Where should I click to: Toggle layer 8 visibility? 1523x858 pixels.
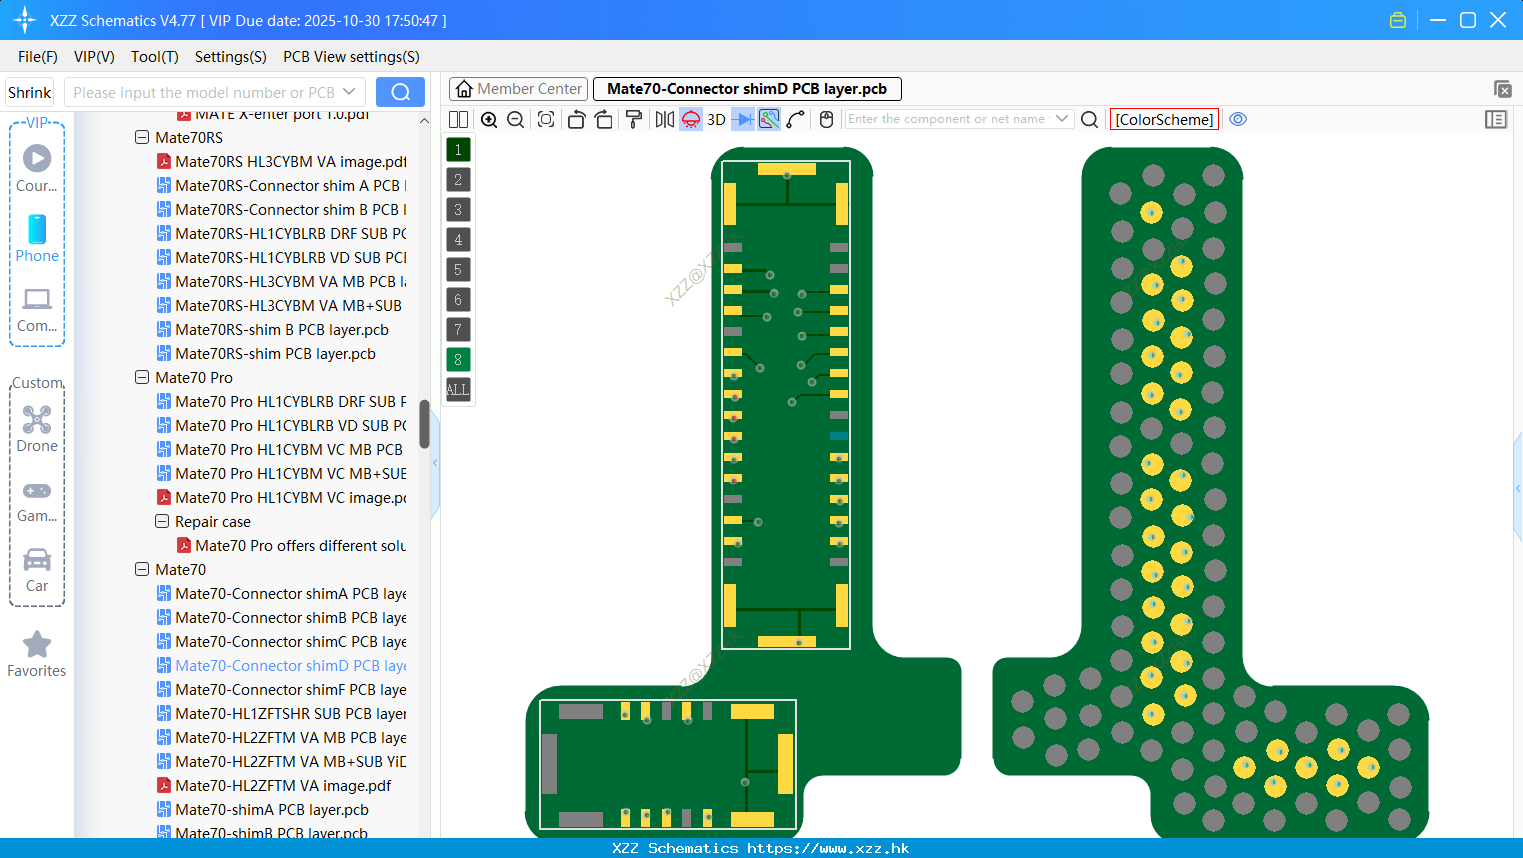pos(458,360)
